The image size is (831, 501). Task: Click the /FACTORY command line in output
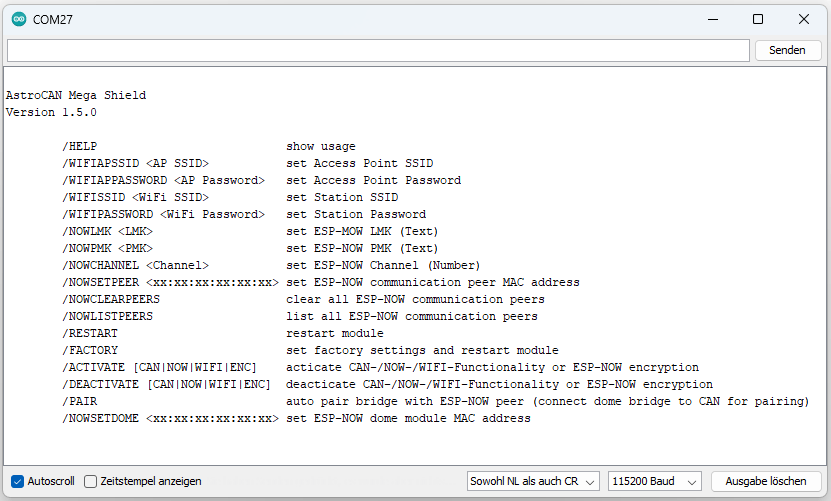point(311,350)
